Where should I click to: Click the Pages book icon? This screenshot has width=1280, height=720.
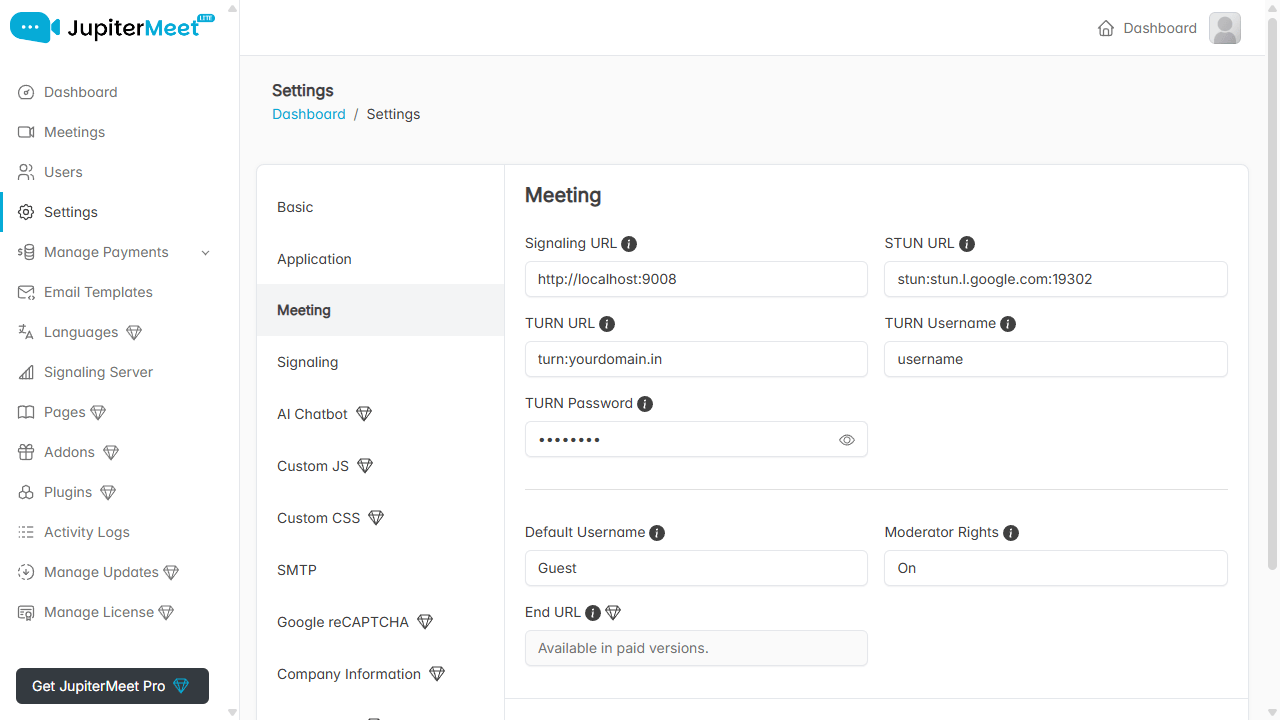(26, 412)
